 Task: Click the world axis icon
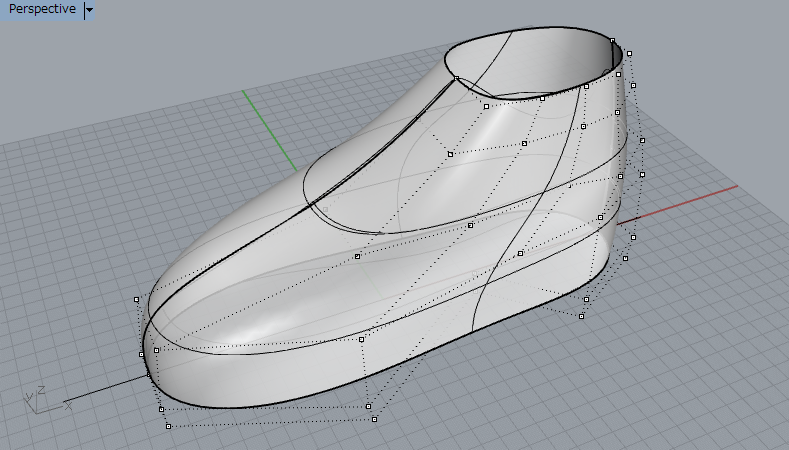(x=47, y=399)
